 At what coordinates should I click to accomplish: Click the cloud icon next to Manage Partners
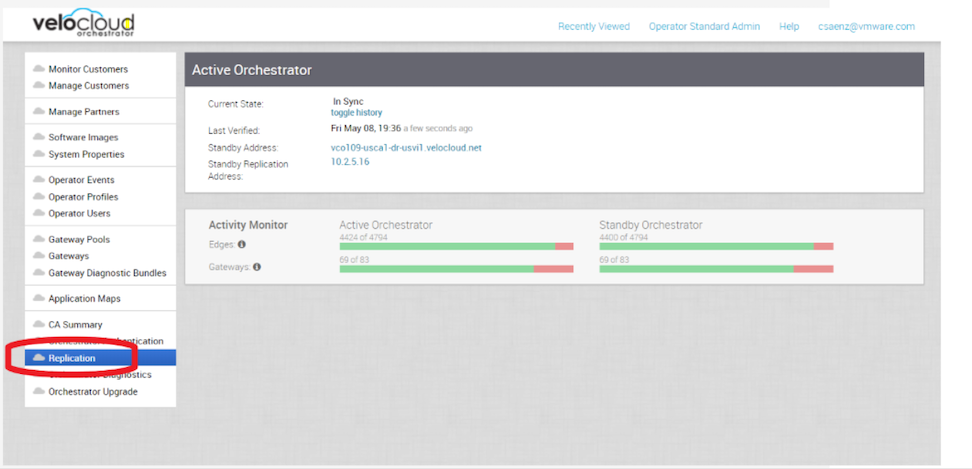tap(38, 112)
